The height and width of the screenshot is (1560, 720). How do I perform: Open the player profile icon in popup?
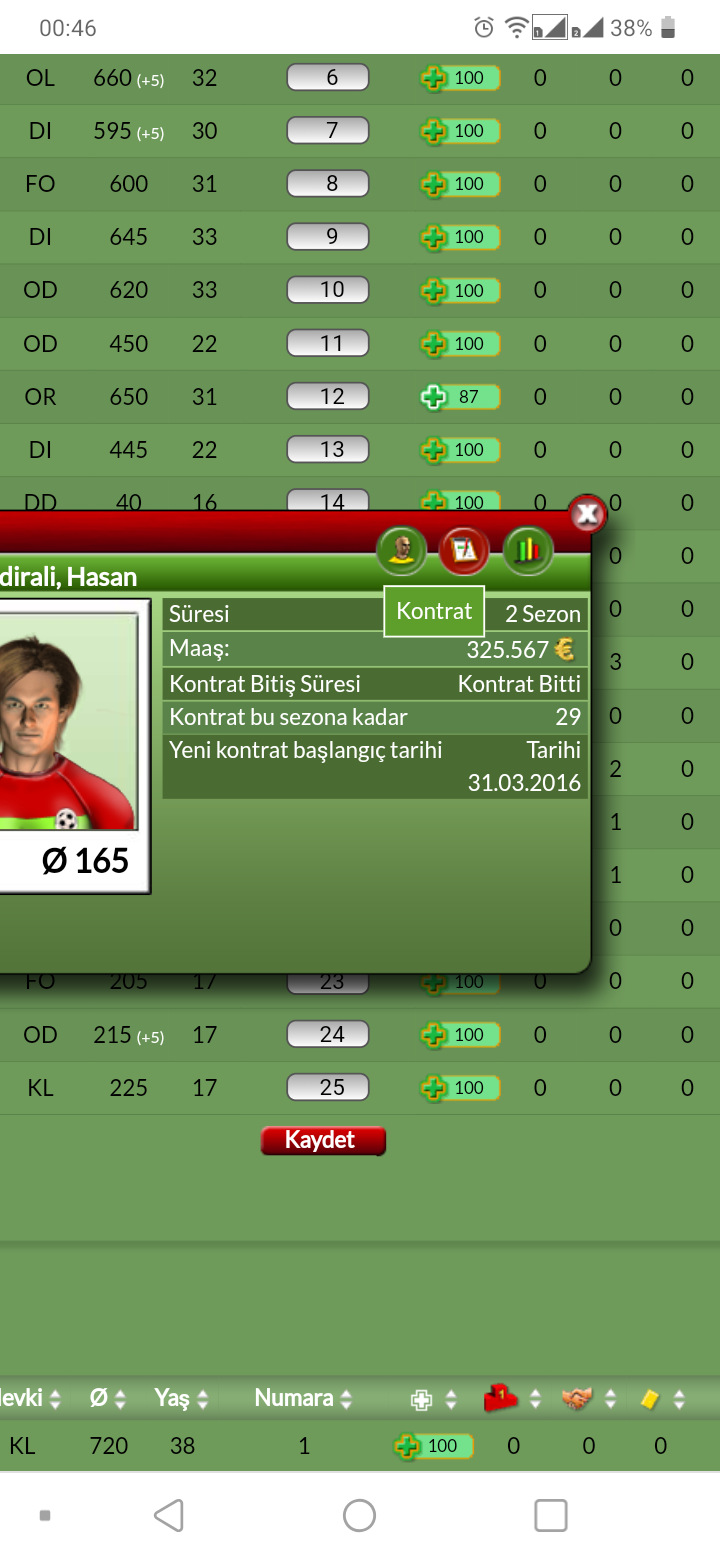pos(402,549)
